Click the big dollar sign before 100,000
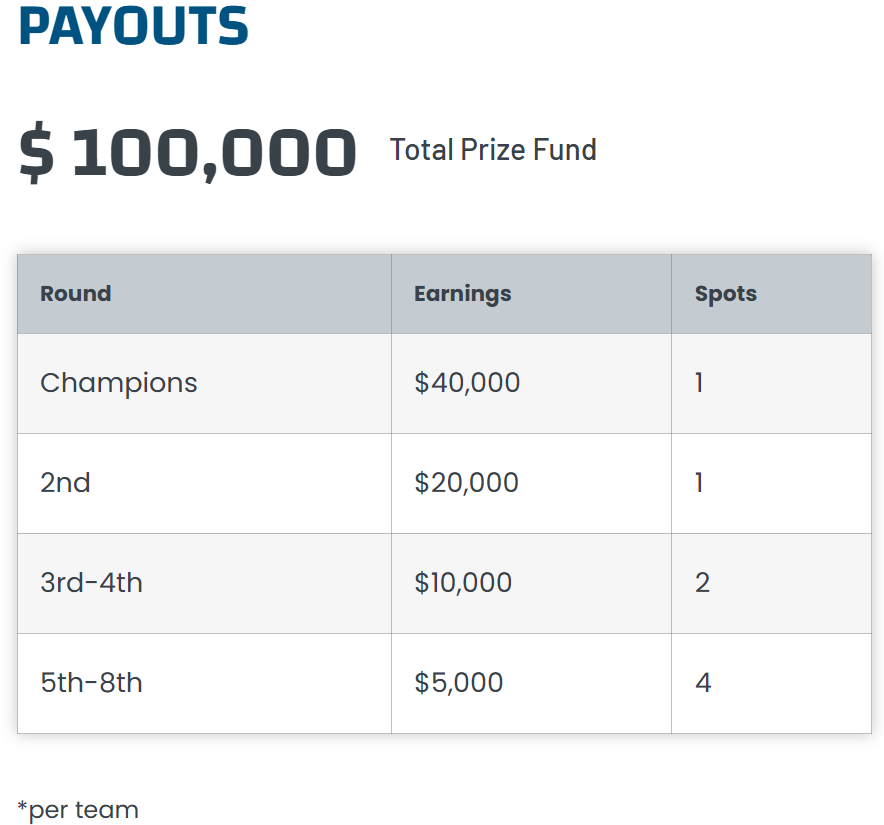884x825 pixels. 37,153
